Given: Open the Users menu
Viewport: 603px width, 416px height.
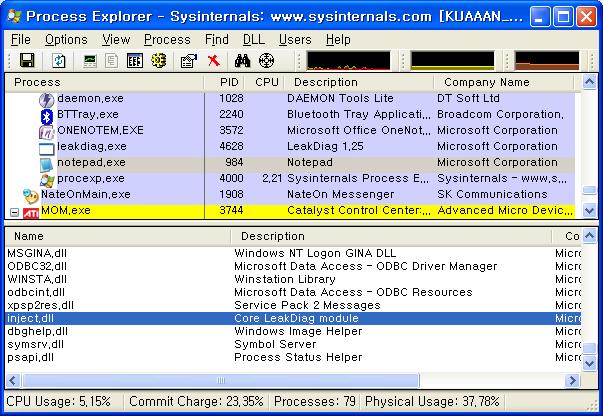Looking at the screenshot, I should (295, 40).
